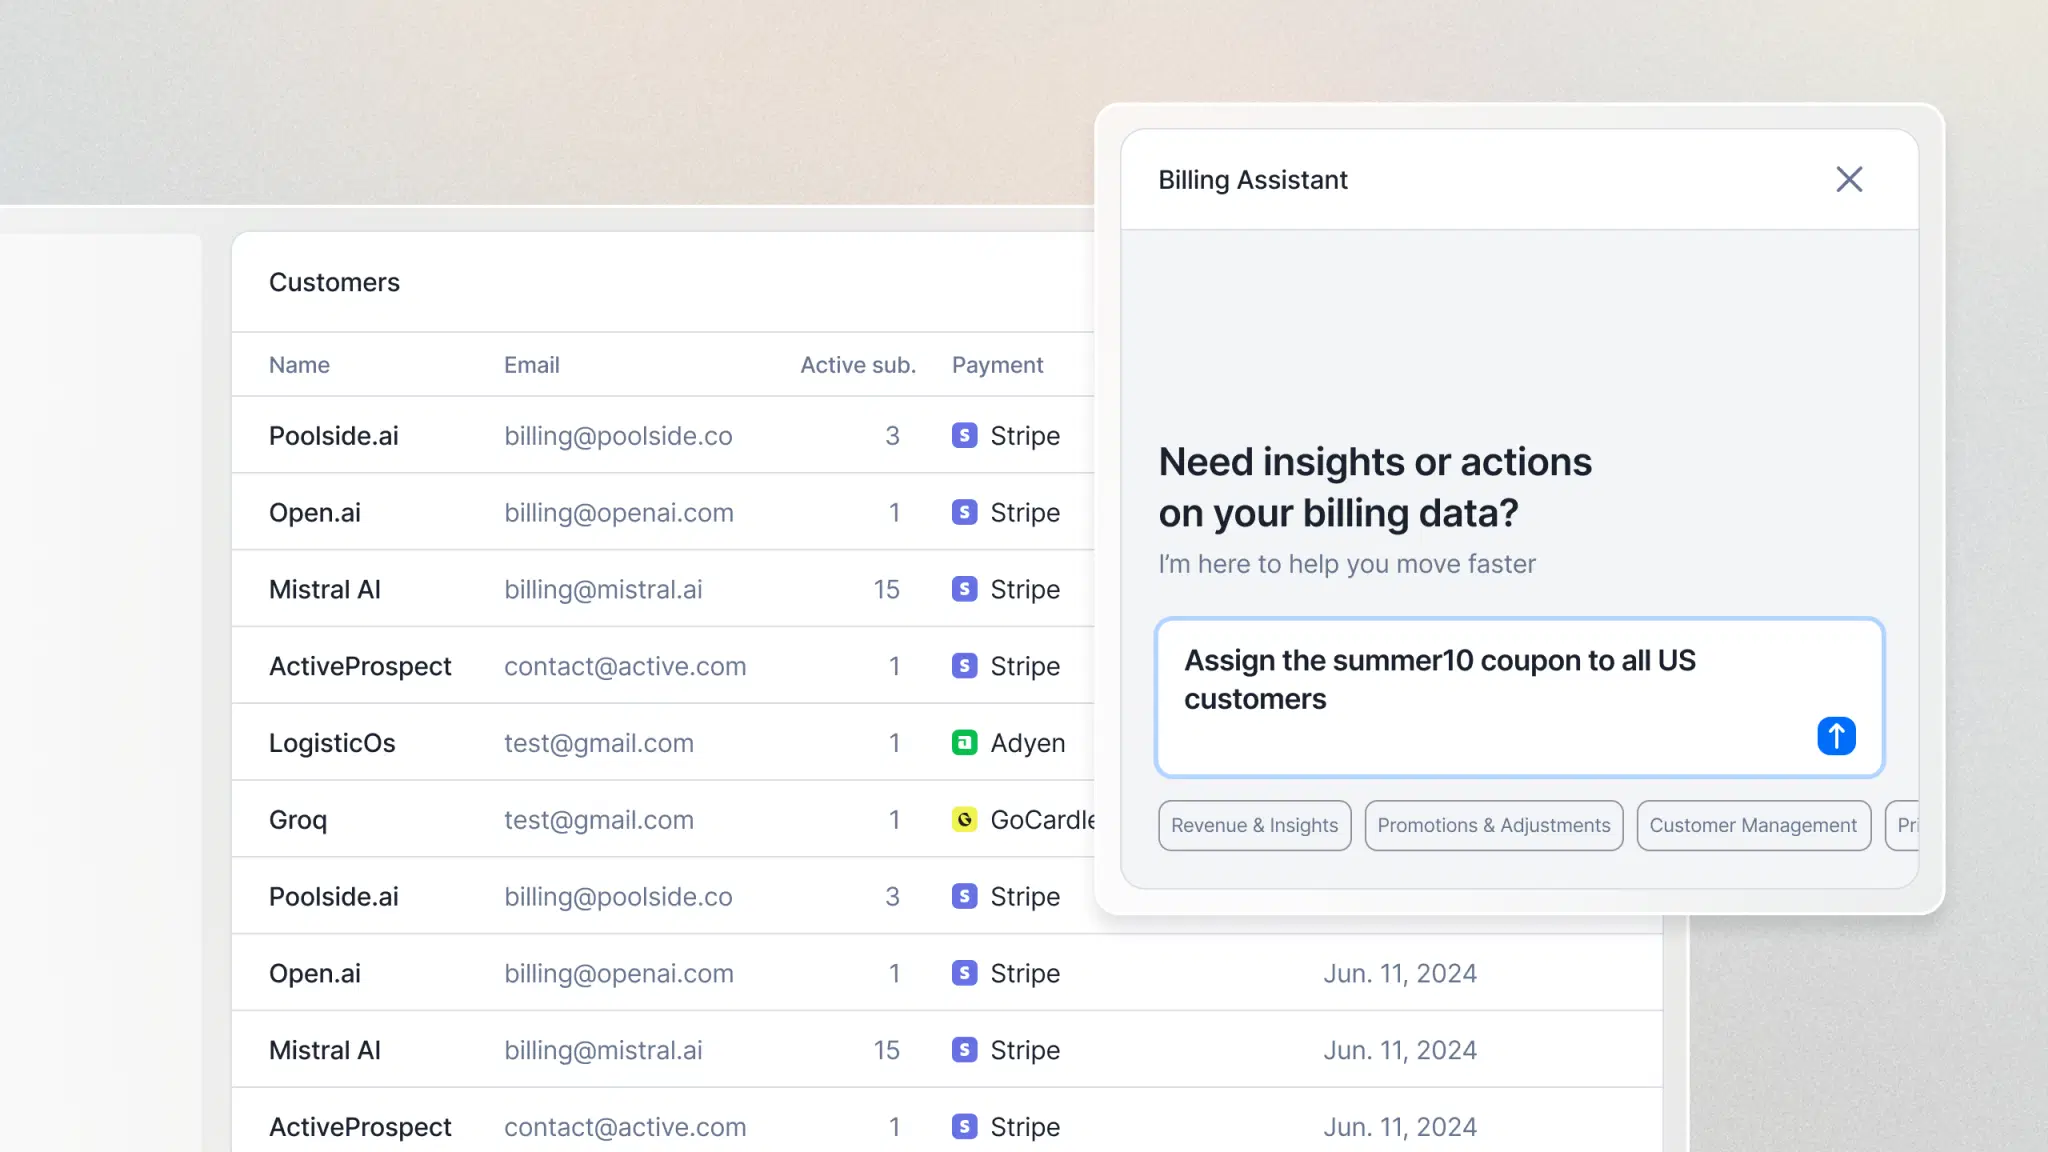Click the Stripe icon for Open.ai
Viewport: 2048px width, 1152px height.
click(964, 512)
